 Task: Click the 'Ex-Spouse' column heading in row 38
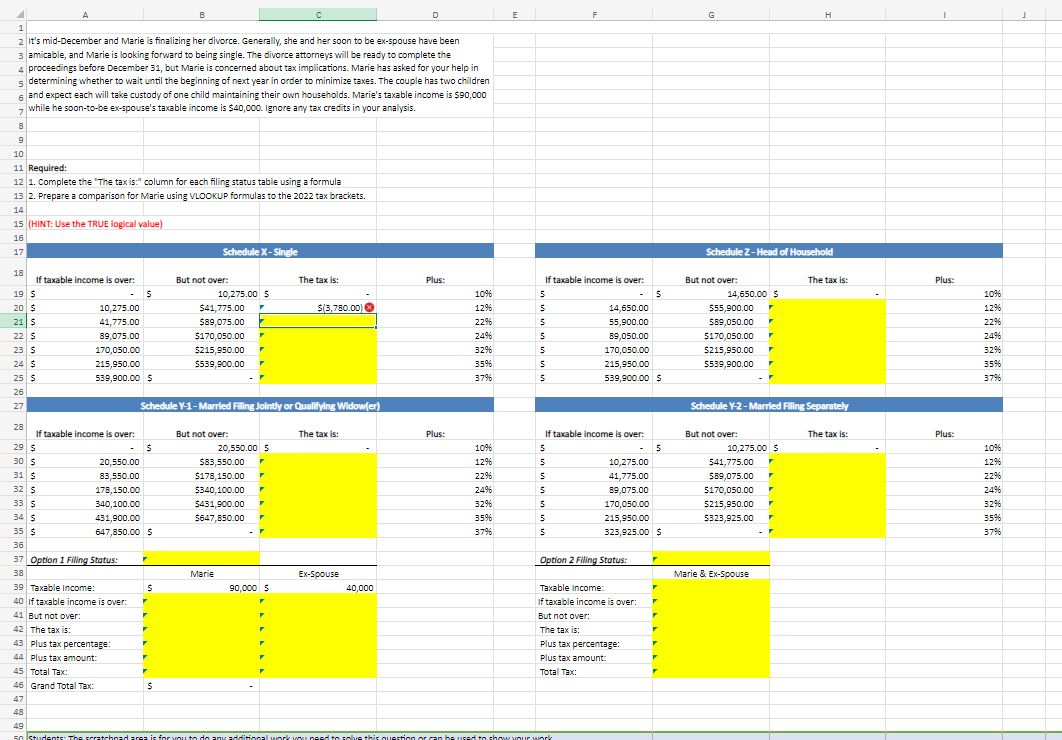318,573
